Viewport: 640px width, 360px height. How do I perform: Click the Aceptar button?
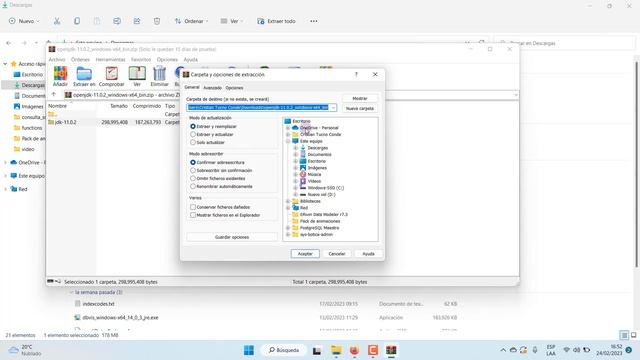[305, 254]
